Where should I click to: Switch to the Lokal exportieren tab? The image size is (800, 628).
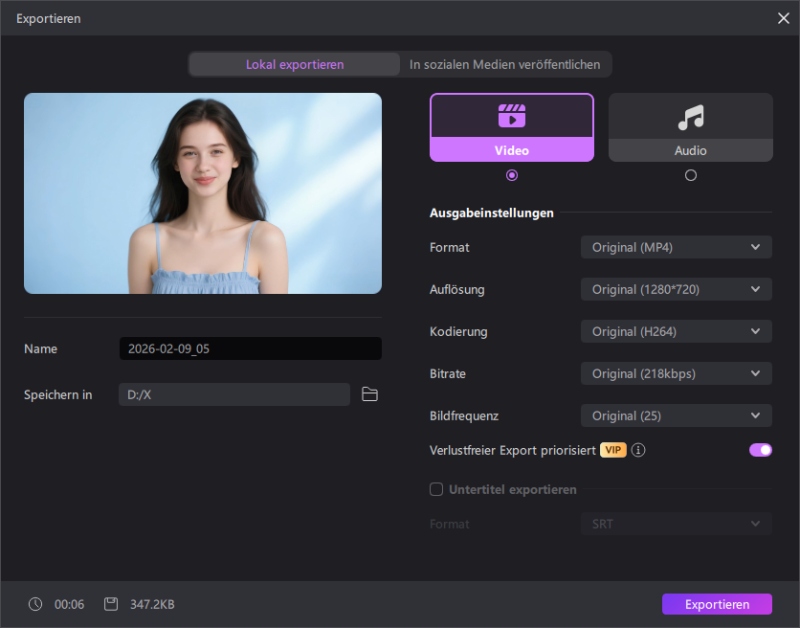coord(293,63)
